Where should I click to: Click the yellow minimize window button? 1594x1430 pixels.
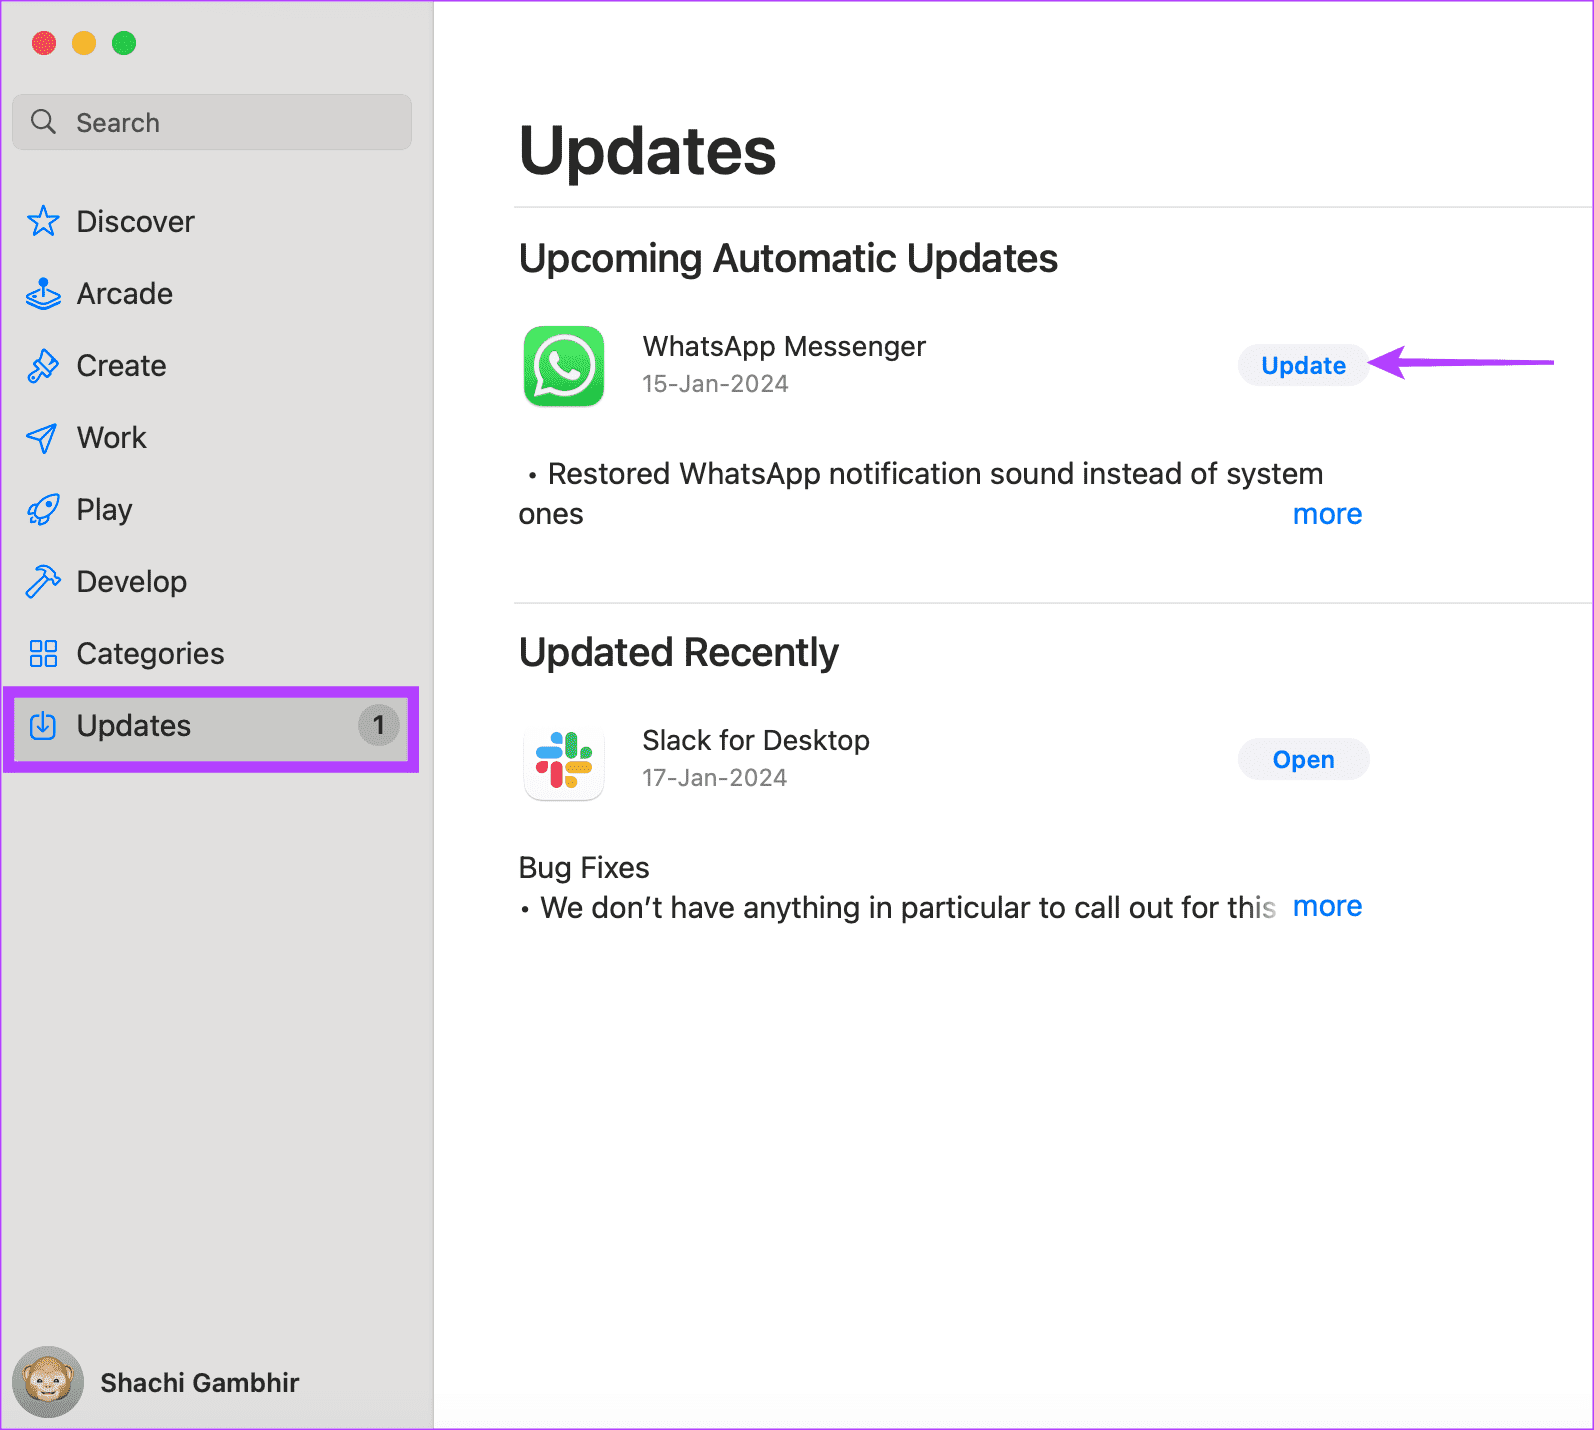pyautogui.click(x=84, y=43)
